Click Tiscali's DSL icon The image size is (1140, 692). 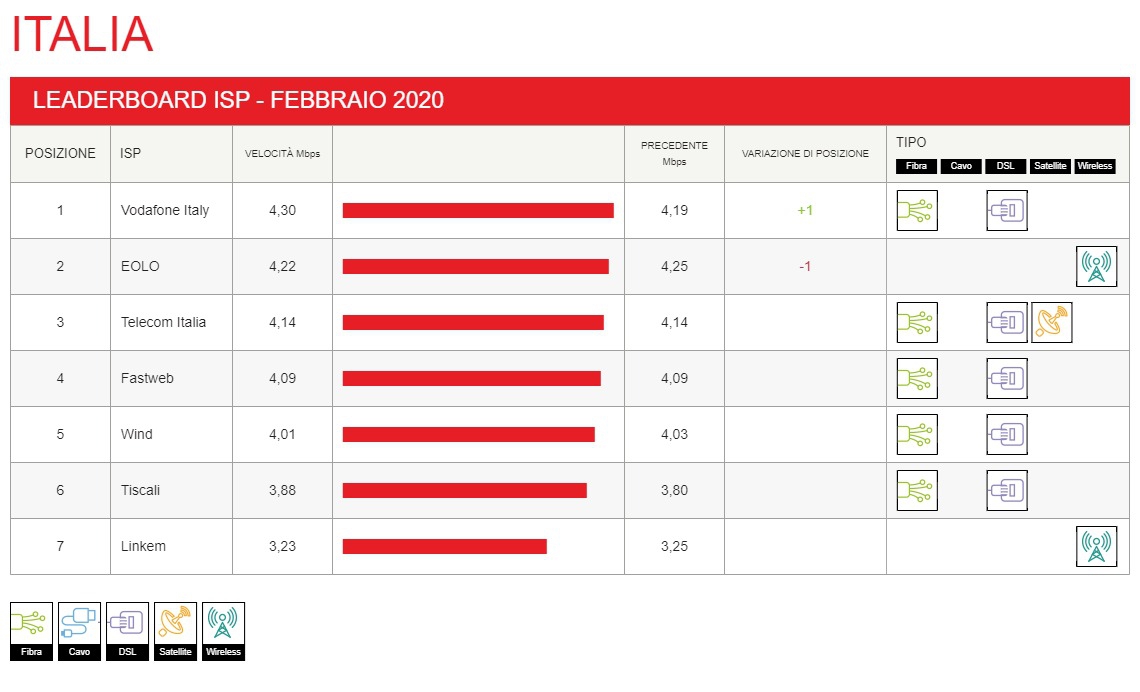(1007, 490)
